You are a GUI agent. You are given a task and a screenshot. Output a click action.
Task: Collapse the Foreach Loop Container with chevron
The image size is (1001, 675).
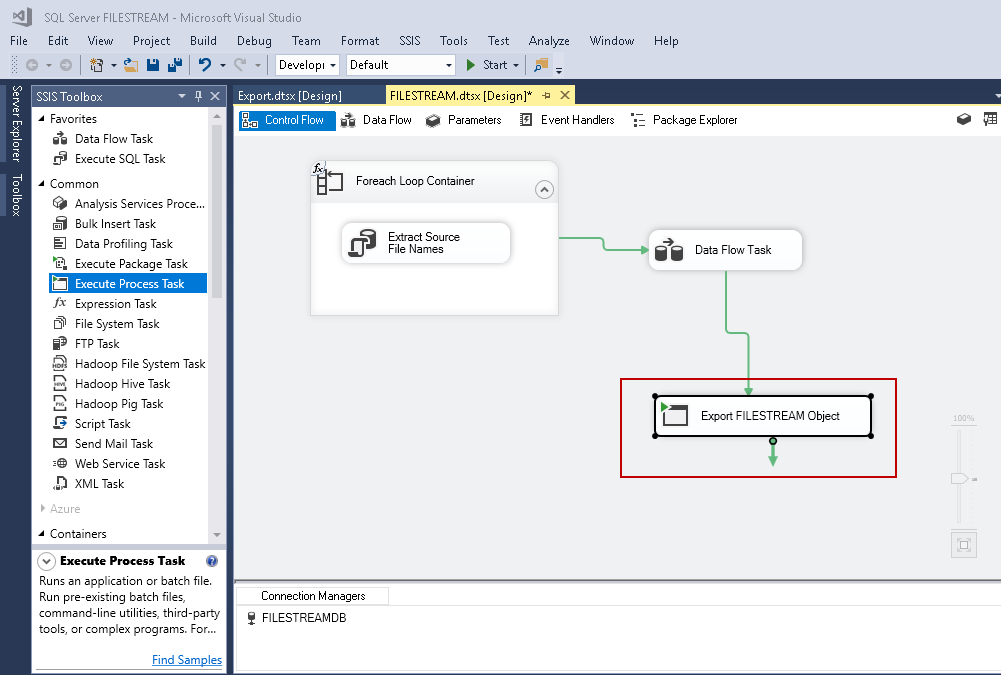pos(544,189)
